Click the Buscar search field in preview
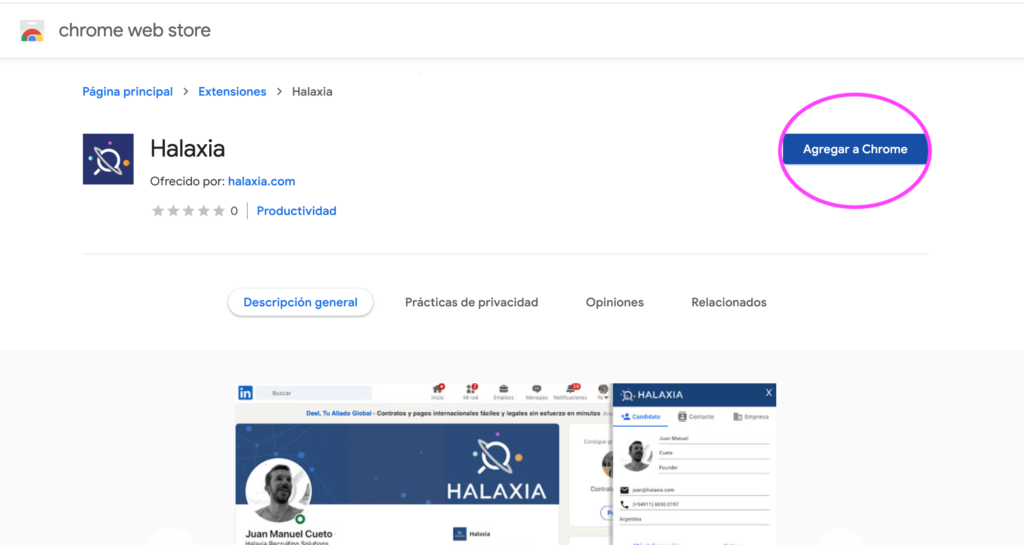Image resolution: width=1024 pixels, height=545 pixels. pyautogui.click(x=313, y=393)
